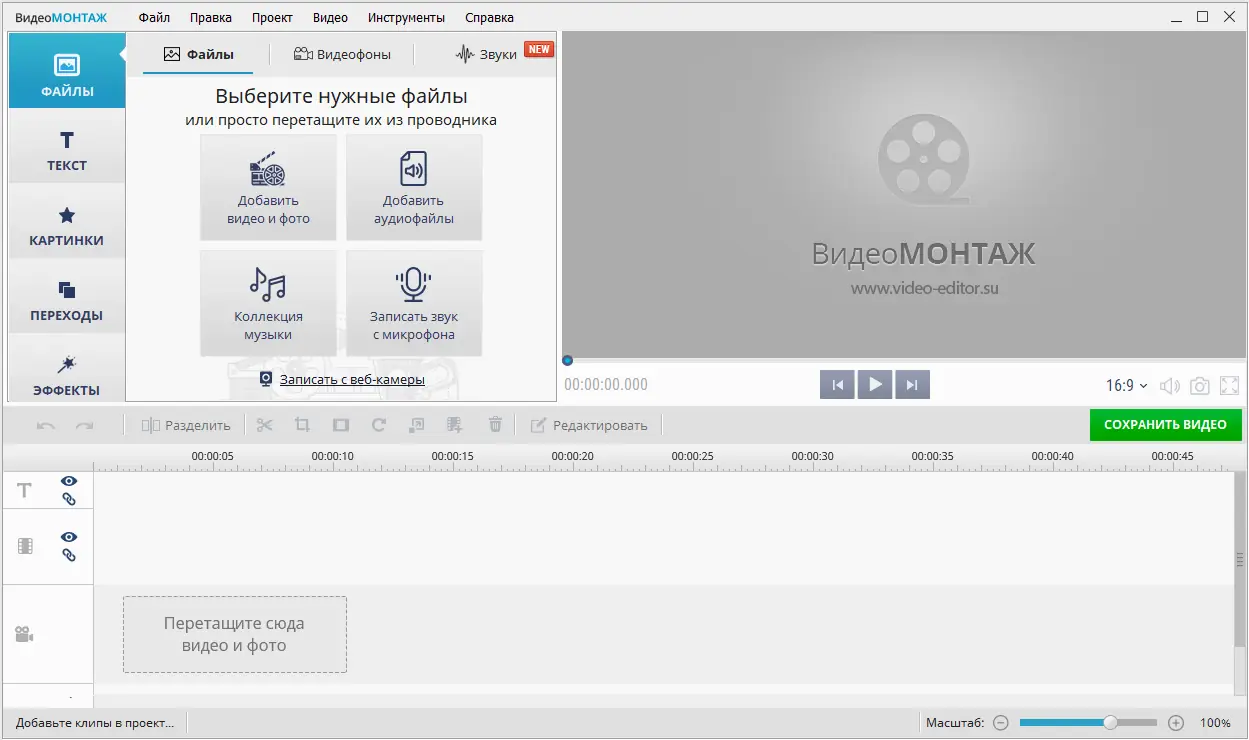Open the ЭФФЕКТЫ sidebar section
1249x740 pixels.
67,371
